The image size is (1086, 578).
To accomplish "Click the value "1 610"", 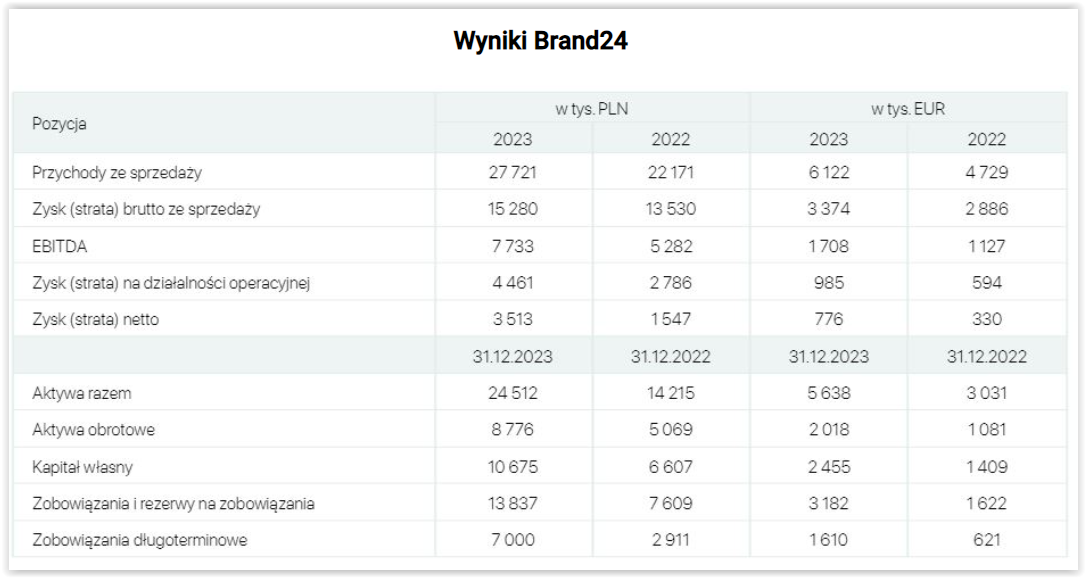I will click(x=828, y=540).
